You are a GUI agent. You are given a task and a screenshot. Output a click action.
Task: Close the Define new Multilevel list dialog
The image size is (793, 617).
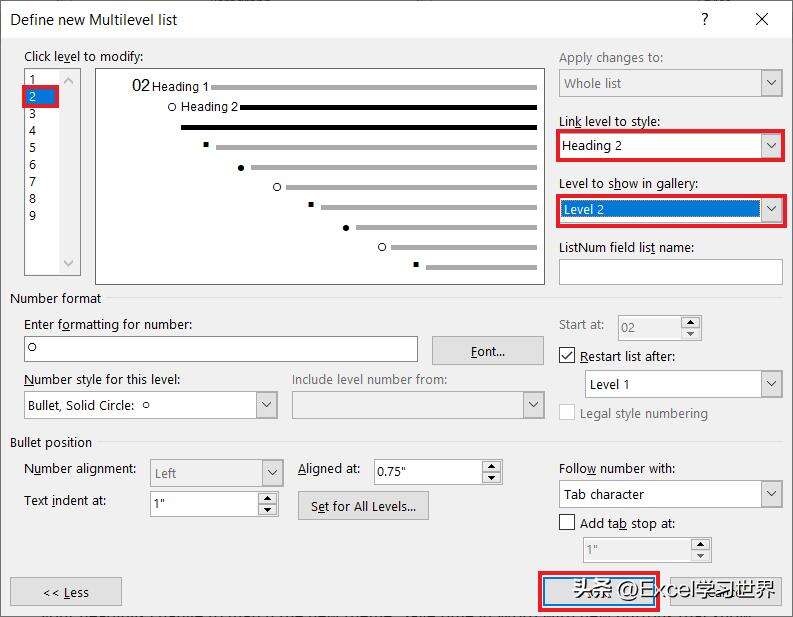pos(762,19)
